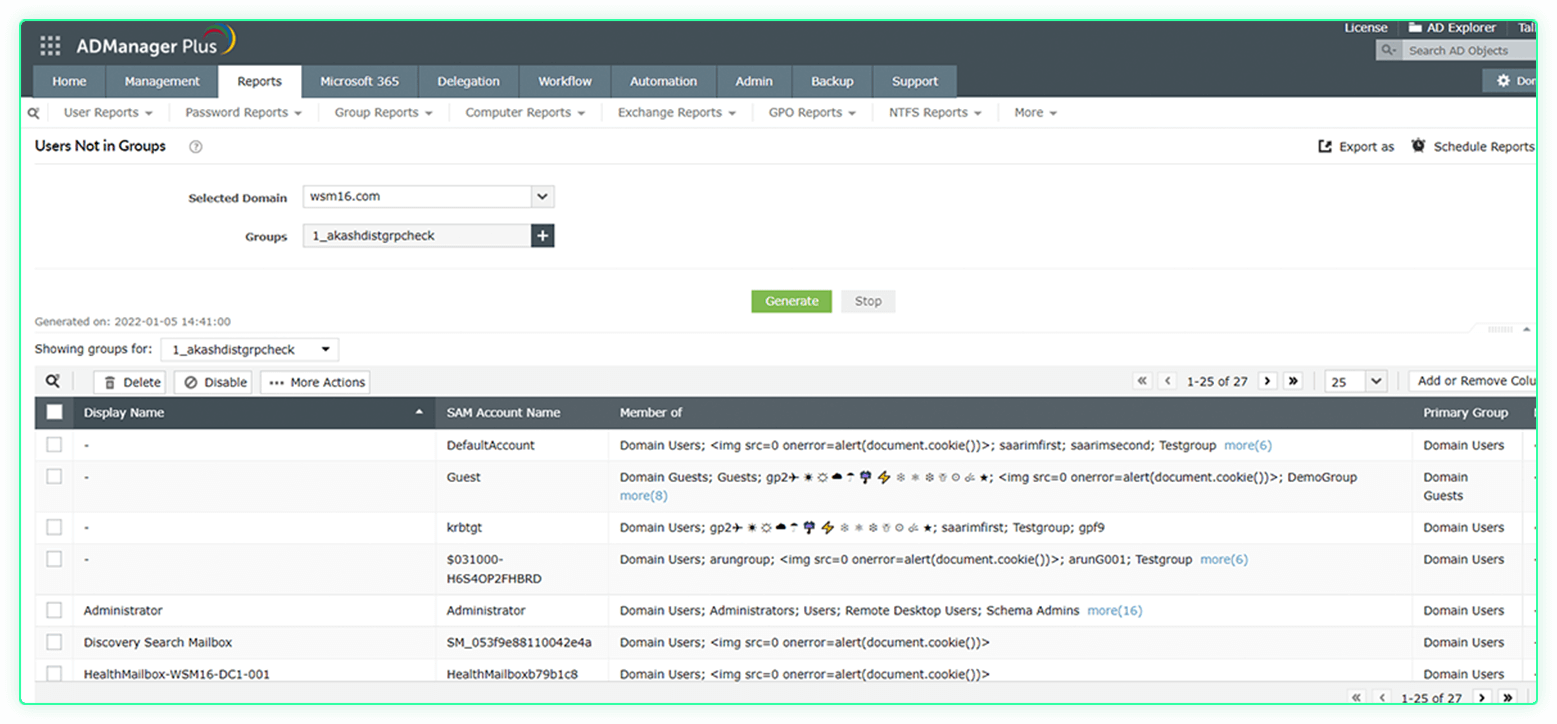Go to previous page in bottom pagination

coord(1382,698)
